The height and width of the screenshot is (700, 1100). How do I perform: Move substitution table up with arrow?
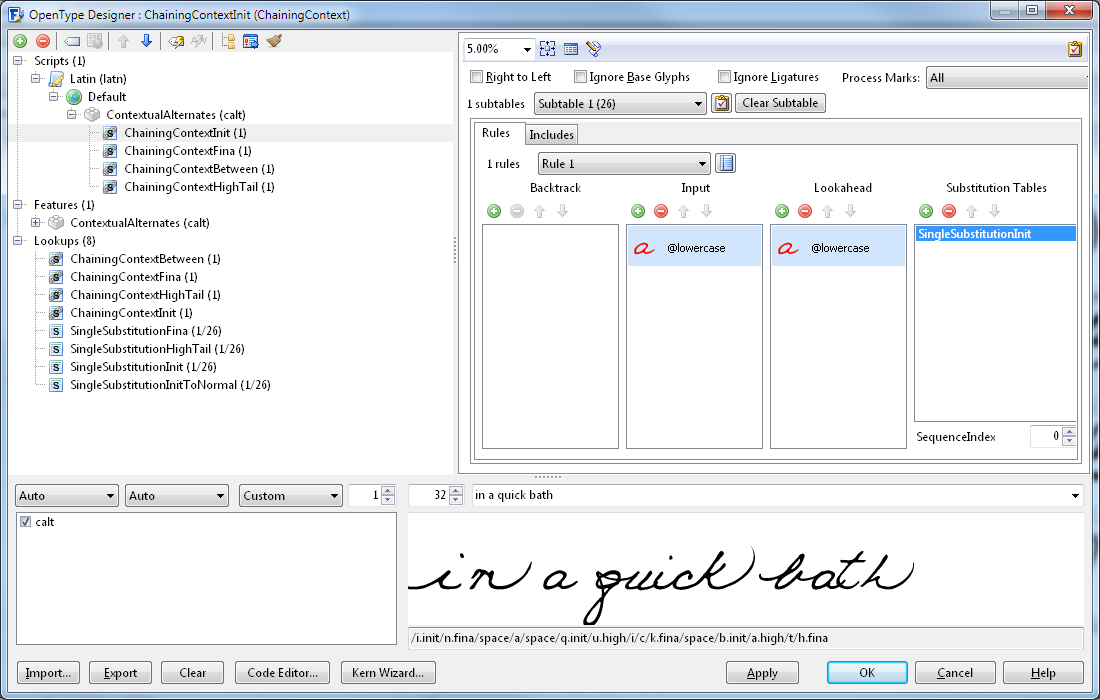pyautogui.click(x=972, y=211)
